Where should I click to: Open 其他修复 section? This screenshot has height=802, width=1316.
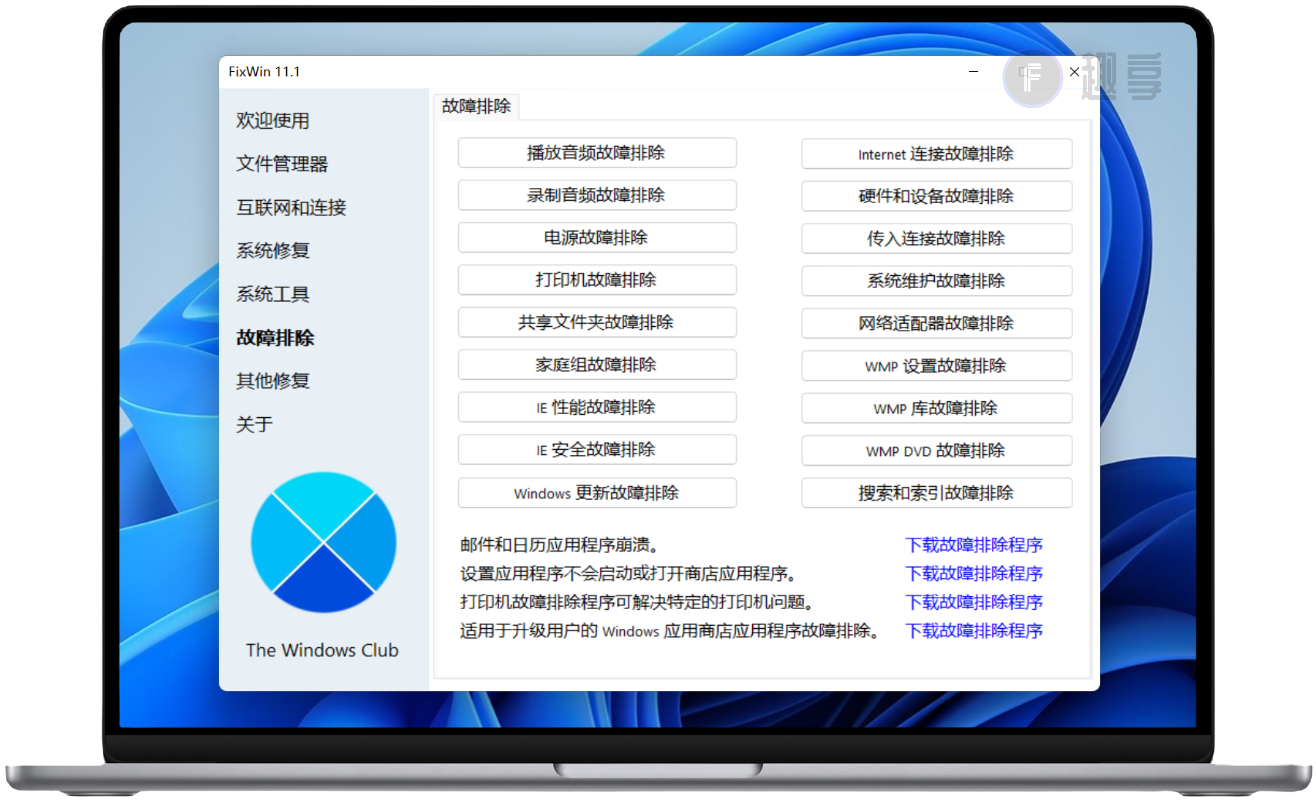click(273, 381)
